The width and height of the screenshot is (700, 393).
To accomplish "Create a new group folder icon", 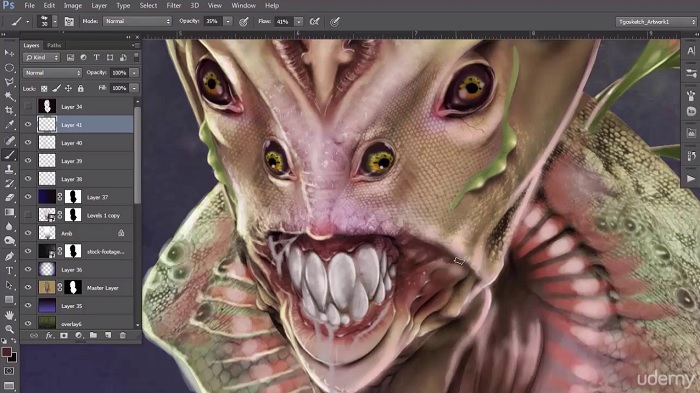I will click(93, 335).
